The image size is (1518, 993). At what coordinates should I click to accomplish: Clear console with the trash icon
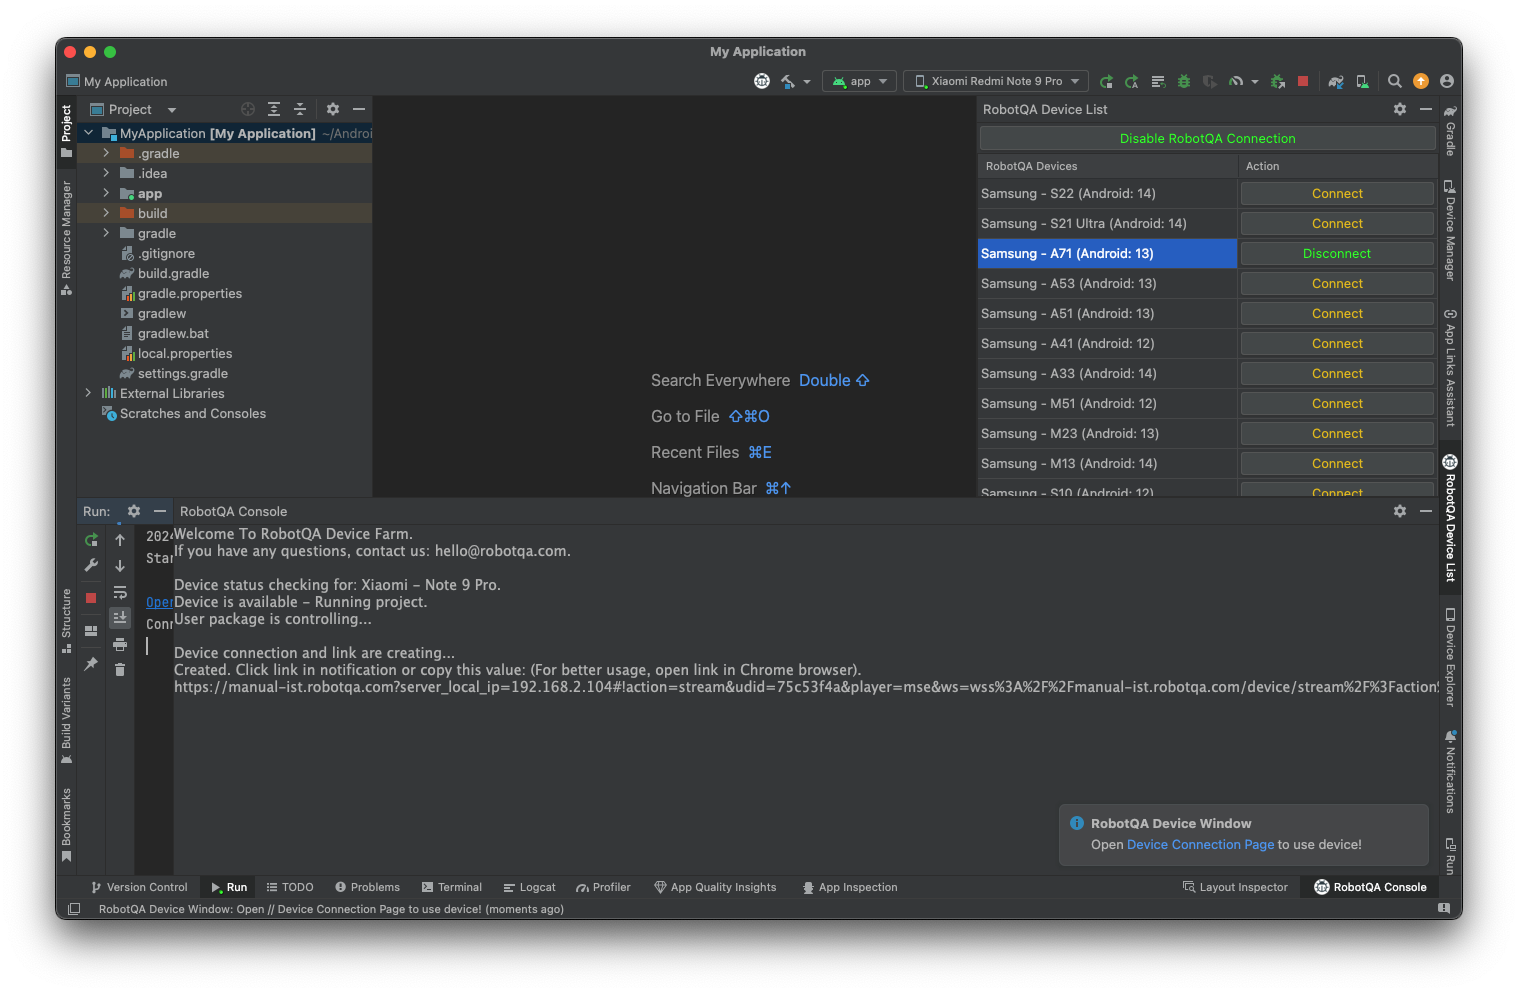pyautogui.click(x=120, y=670)
